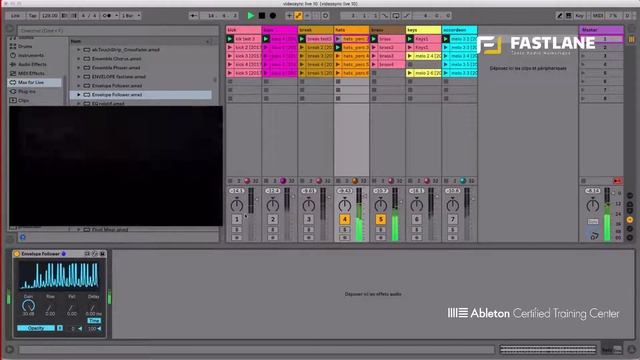
Task: Toggle the computer MIDI keyboard icon
Action: coord(569,16)
